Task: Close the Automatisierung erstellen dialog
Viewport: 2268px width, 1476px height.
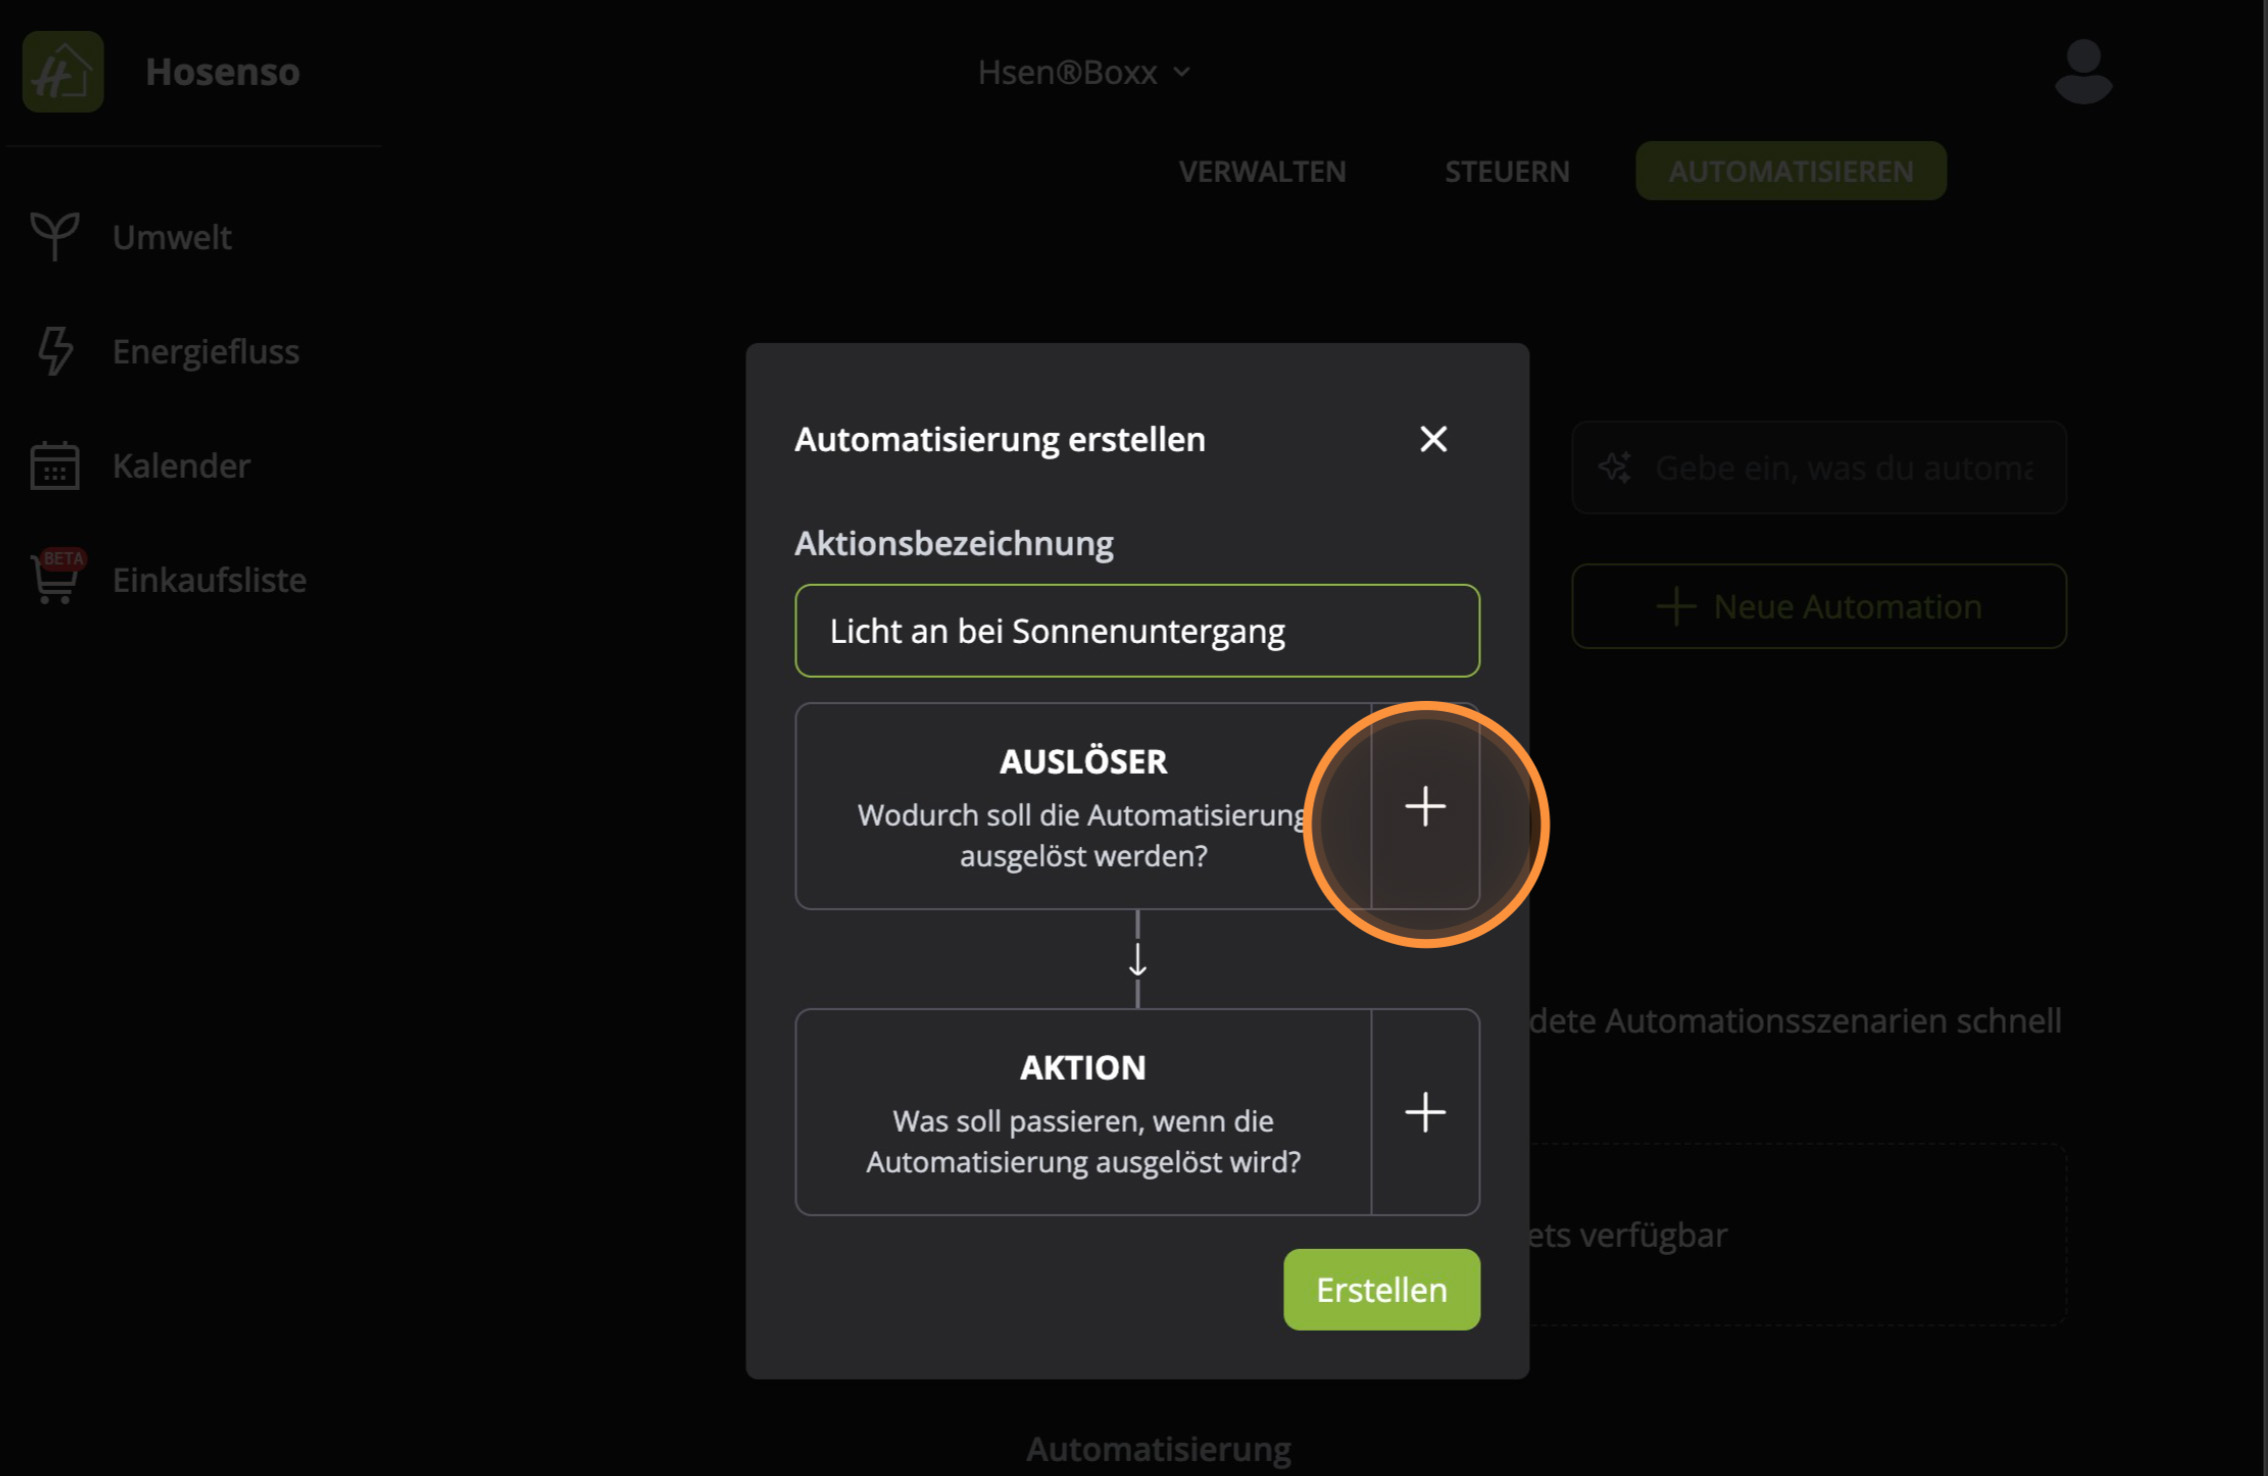Action: 1434,439
